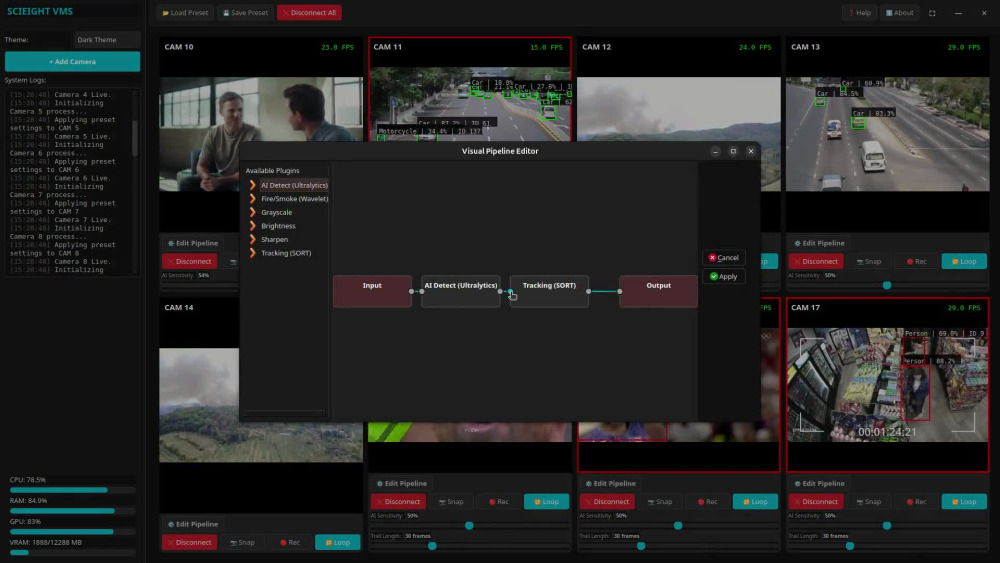Toggle Loop on CAM 13
Image resolution: width=1000 pixels, height=563 pixels.
point(964,261)
